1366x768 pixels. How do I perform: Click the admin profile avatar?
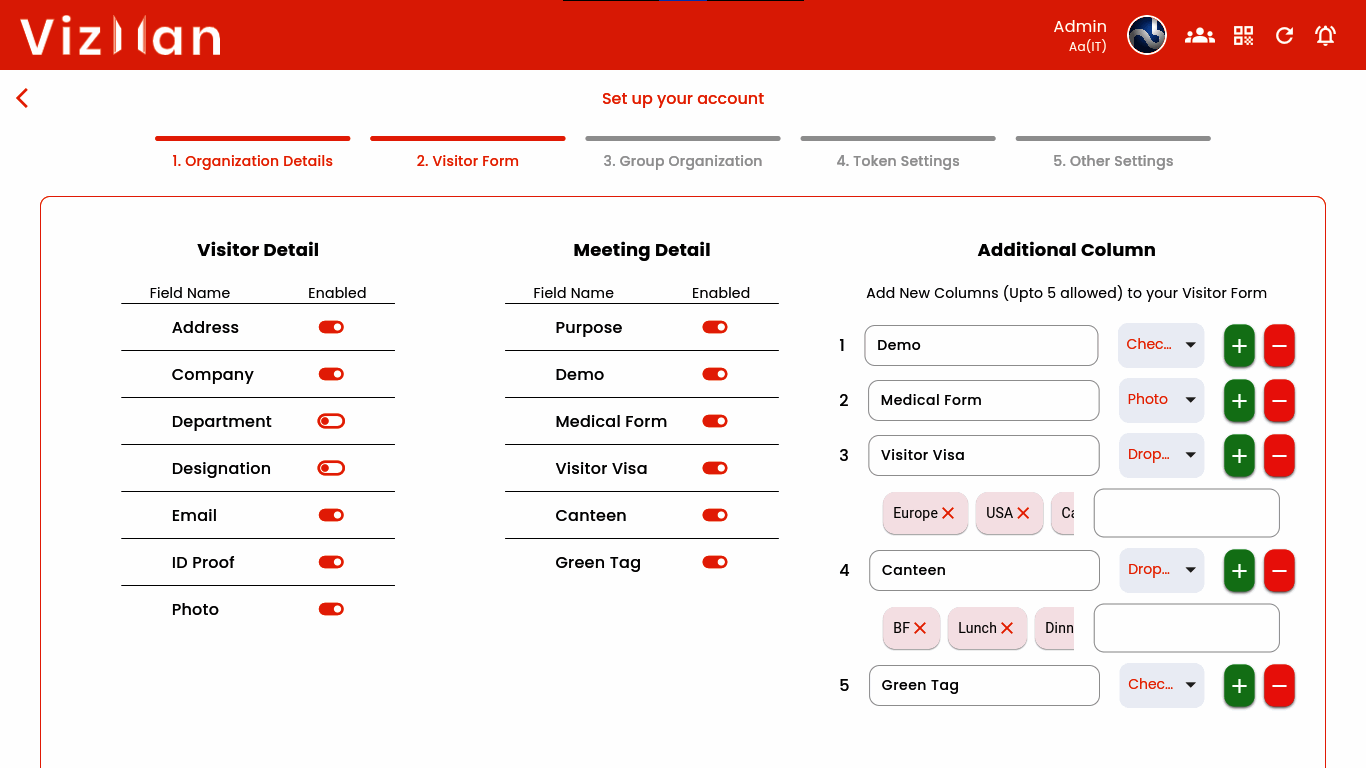click(x=1147, y=36)
